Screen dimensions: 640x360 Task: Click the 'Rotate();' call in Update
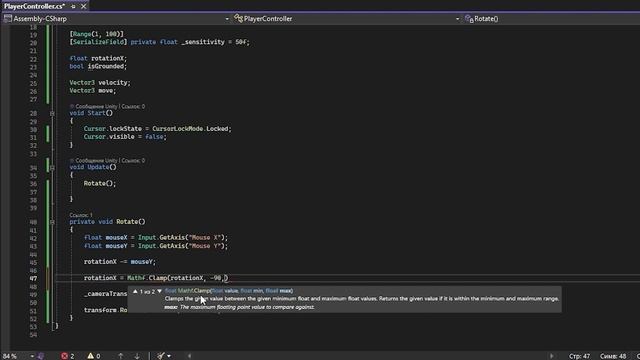(x=100, y=183)
